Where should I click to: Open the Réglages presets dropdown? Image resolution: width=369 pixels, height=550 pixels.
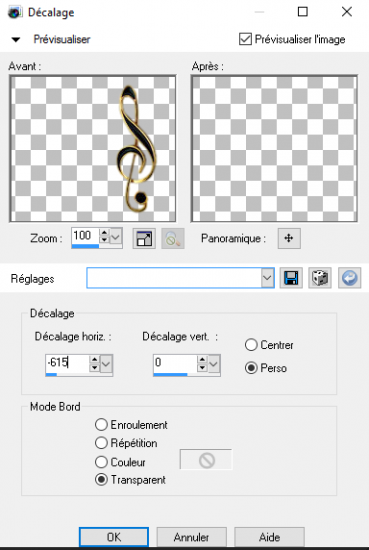(268, 278)
